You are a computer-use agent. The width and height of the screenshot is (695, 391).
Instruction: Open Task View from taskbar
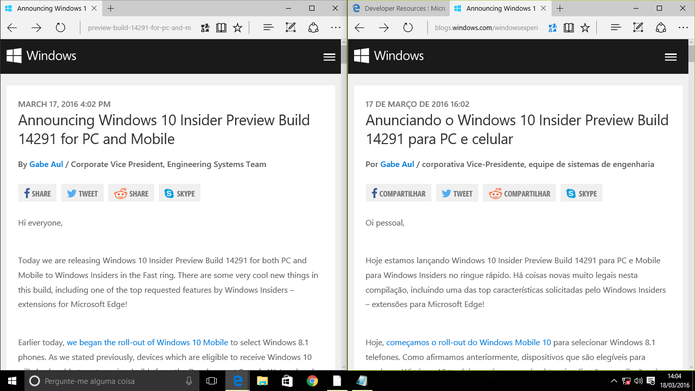(211, 381)
